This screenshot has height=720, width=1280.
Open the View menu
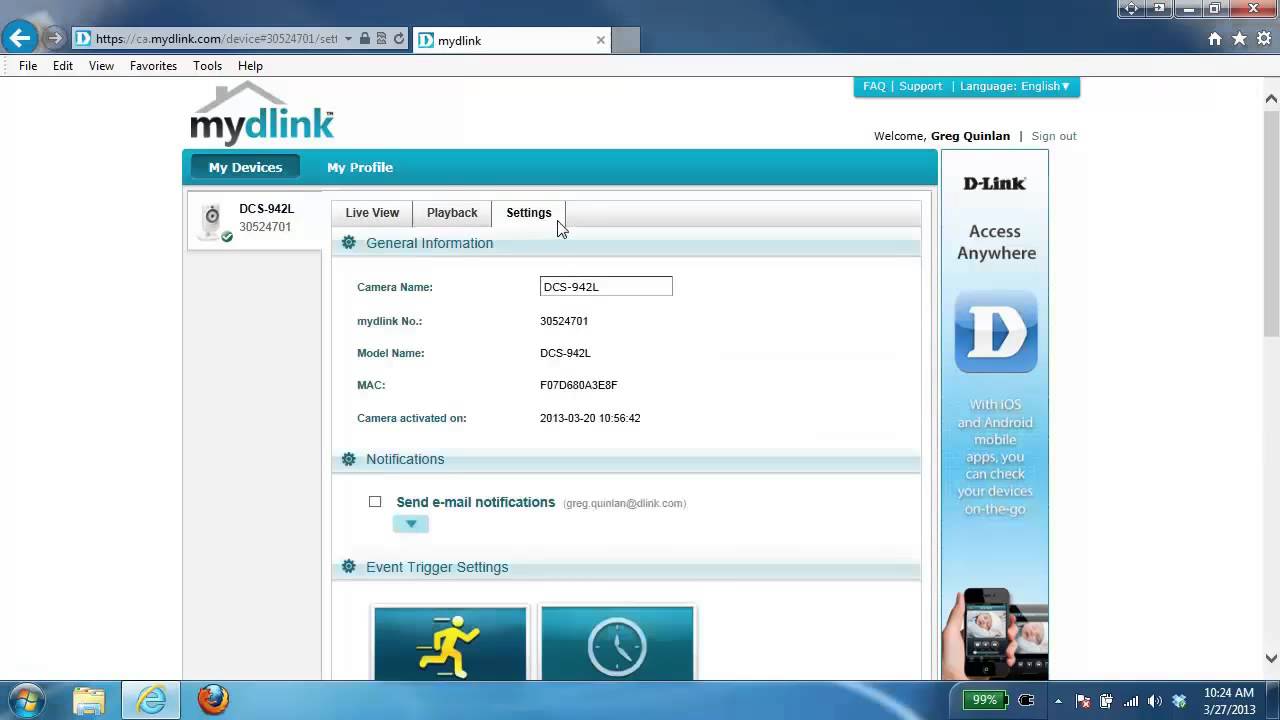tap(101, 66)
